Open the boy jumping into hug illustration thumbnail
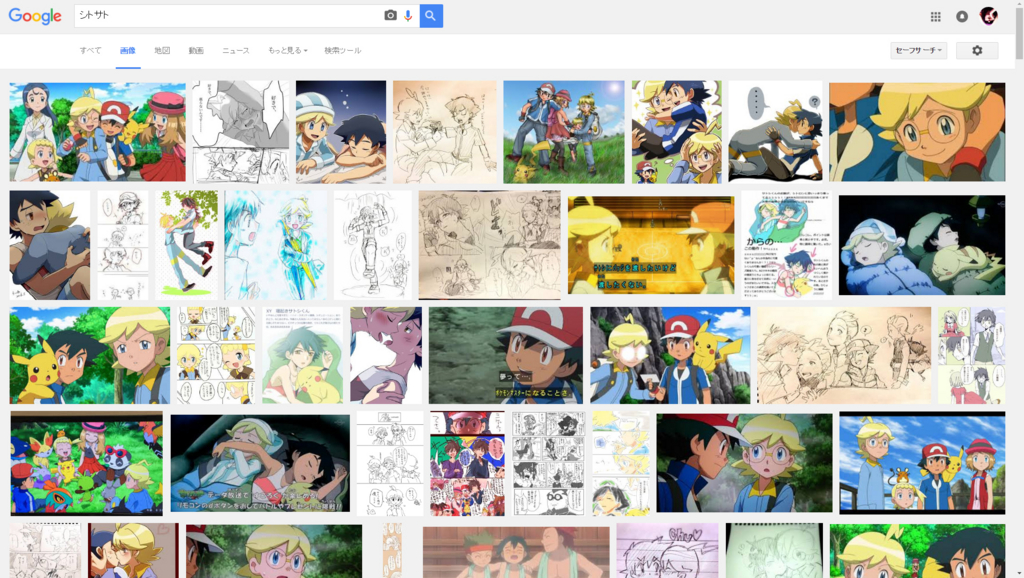 tap(187, 246)
